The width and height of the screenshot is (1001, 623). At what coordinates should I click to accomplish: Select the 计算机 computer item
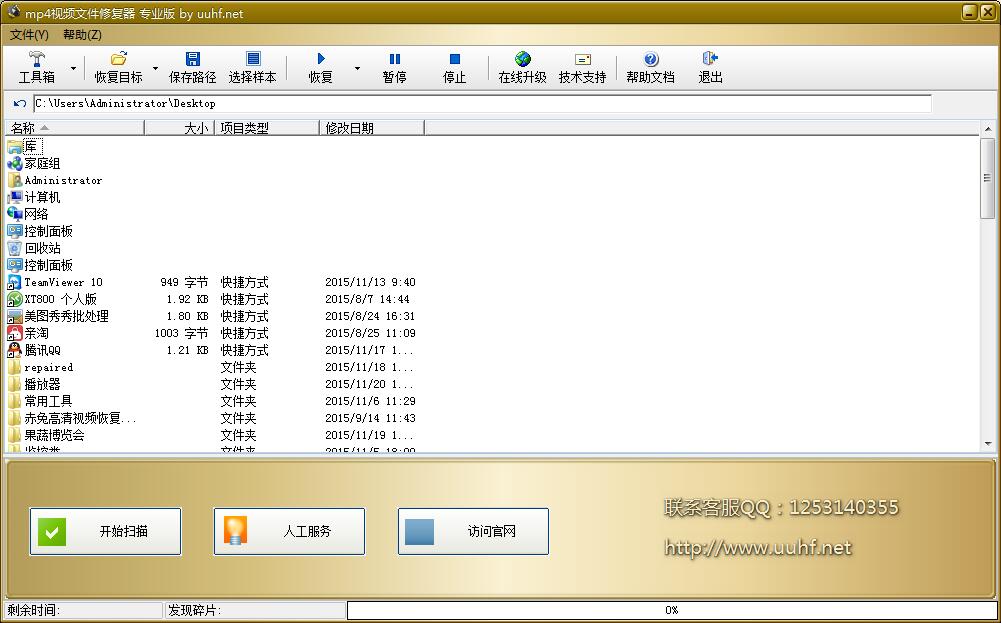pos(33,197)
